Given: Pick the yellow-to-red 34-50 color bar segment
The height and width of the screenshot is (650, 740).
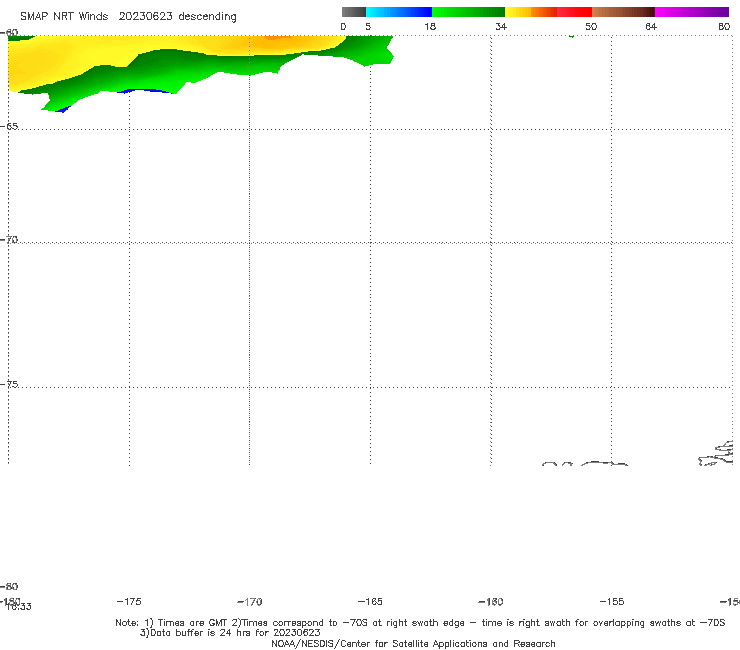Looking at the screenshot, I should (x=548, y=12).
